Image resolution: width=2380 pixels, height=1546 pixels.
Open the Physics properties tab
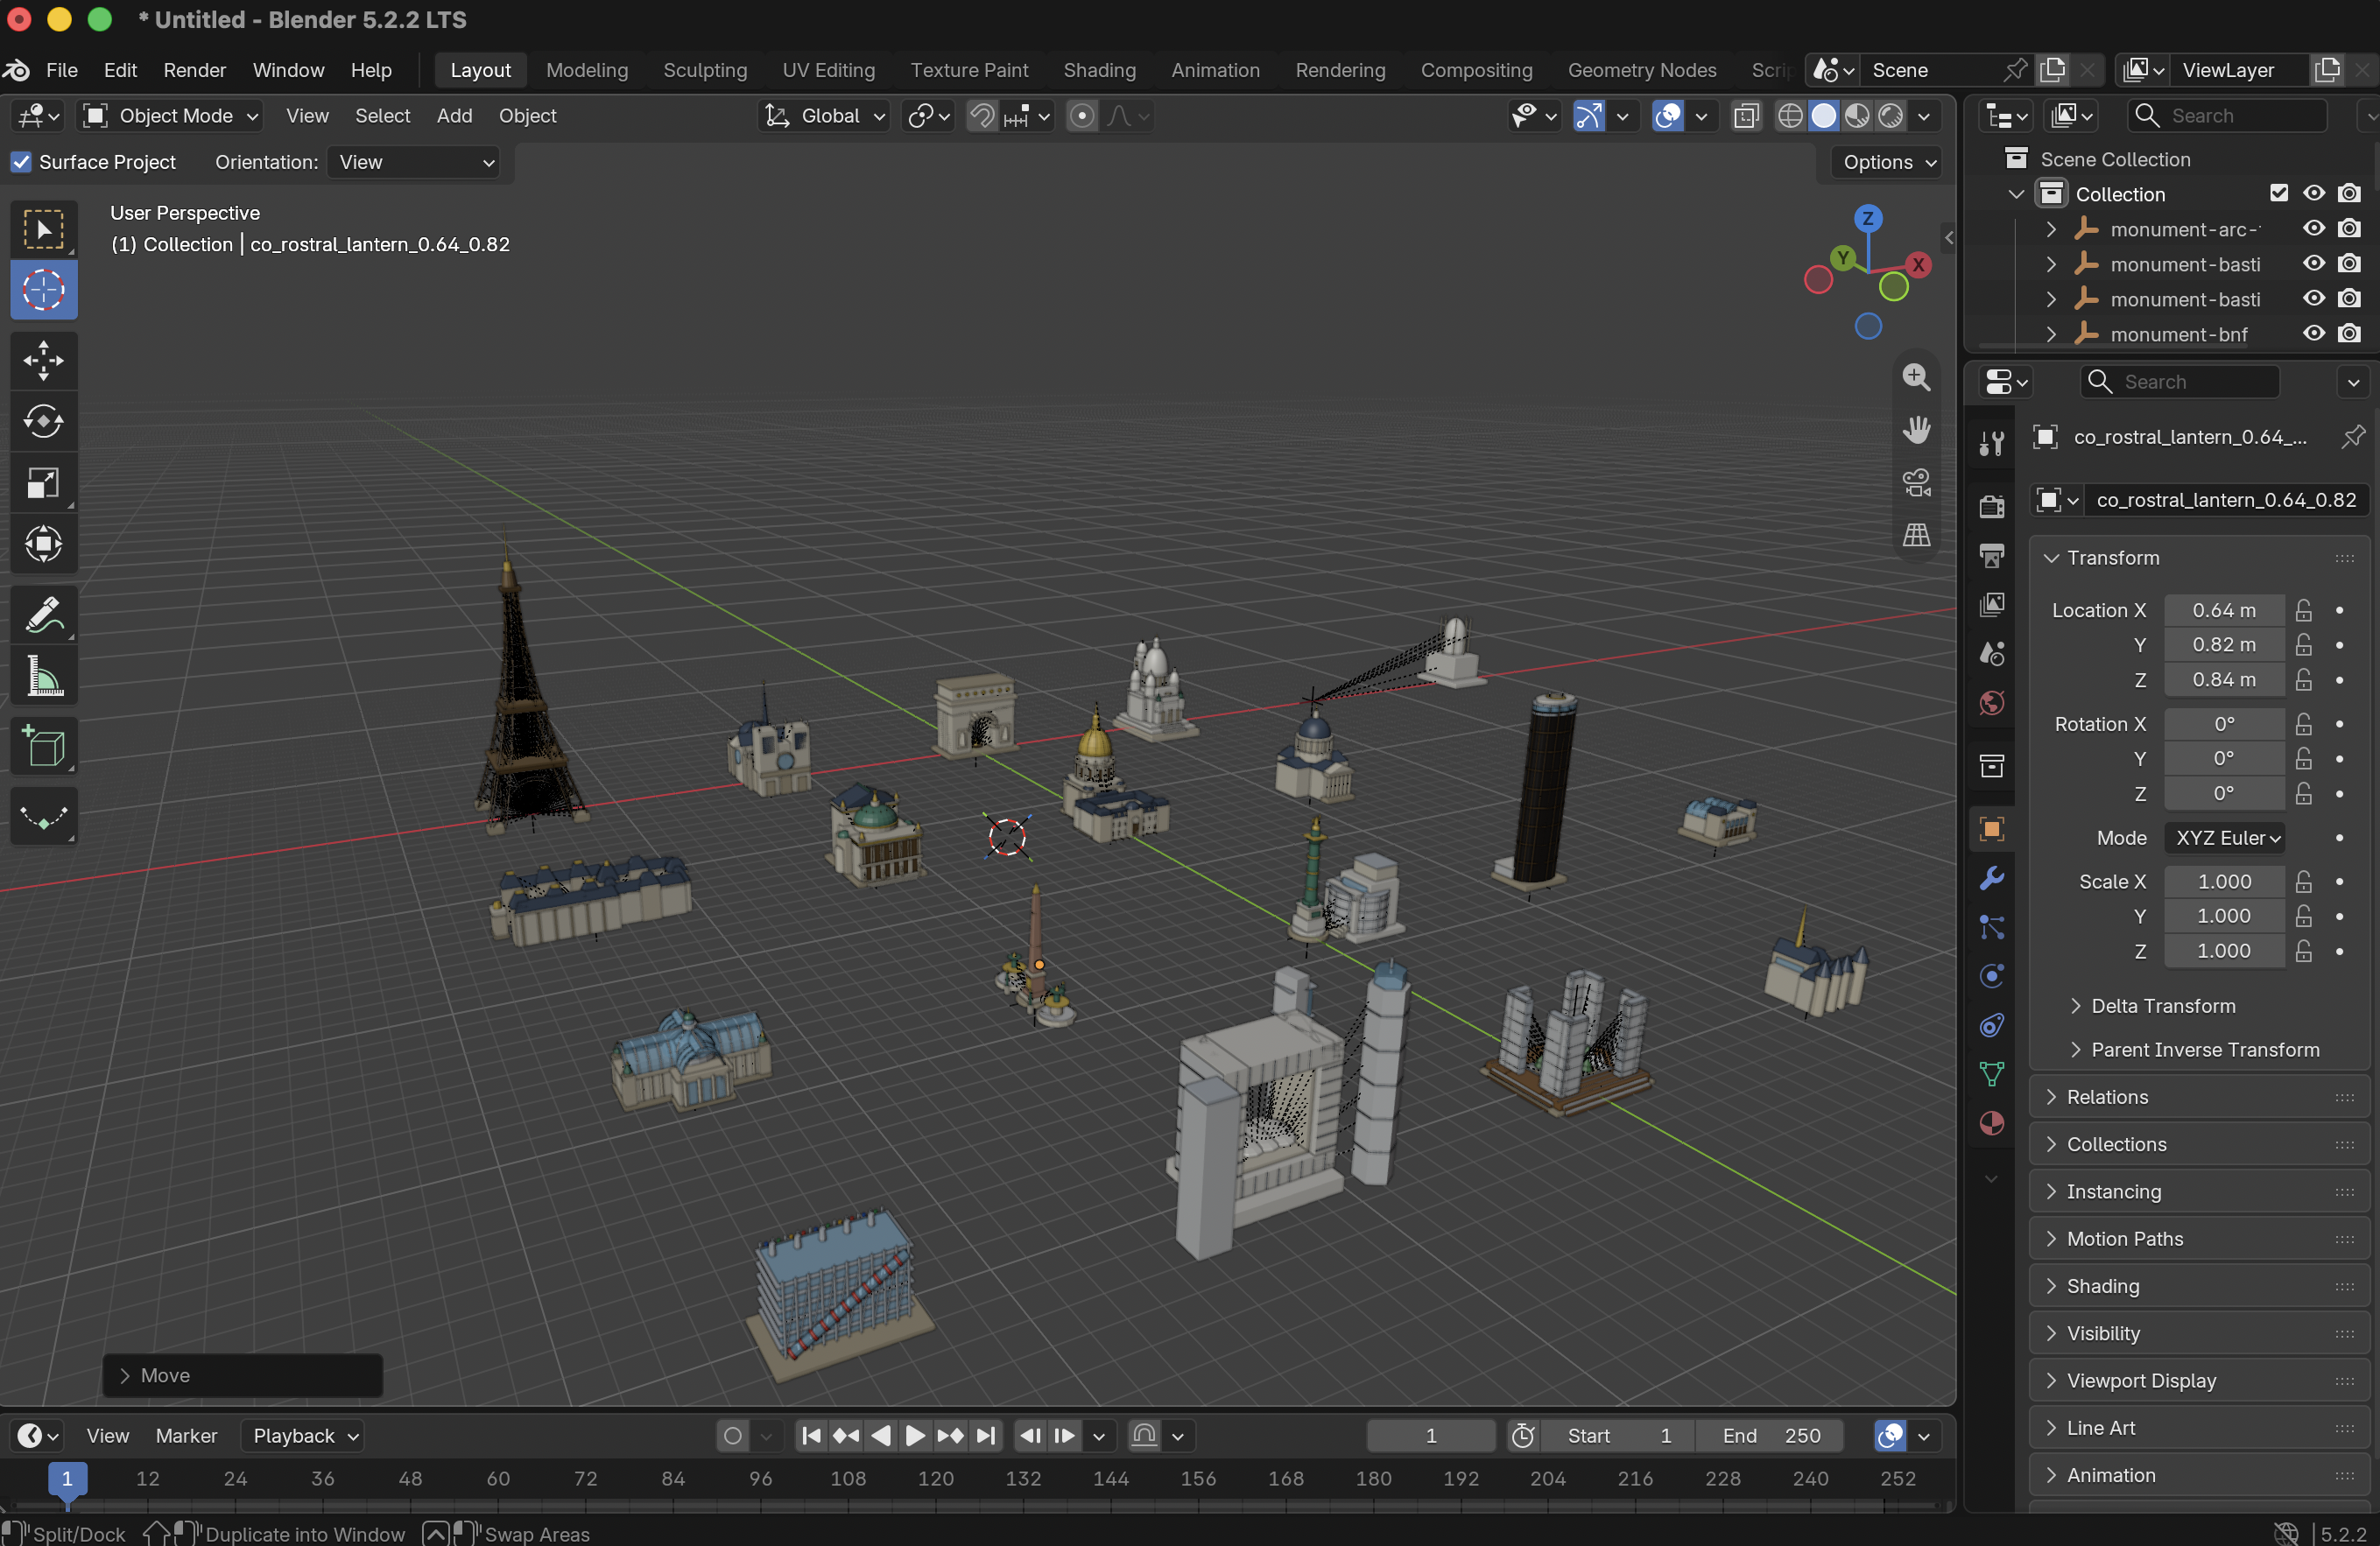tap(1991, 976)
